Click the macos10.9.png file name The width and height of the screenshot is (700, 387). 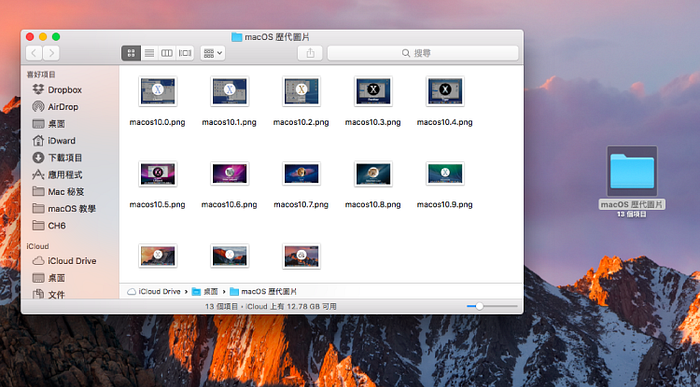click(x=445, y=204)
